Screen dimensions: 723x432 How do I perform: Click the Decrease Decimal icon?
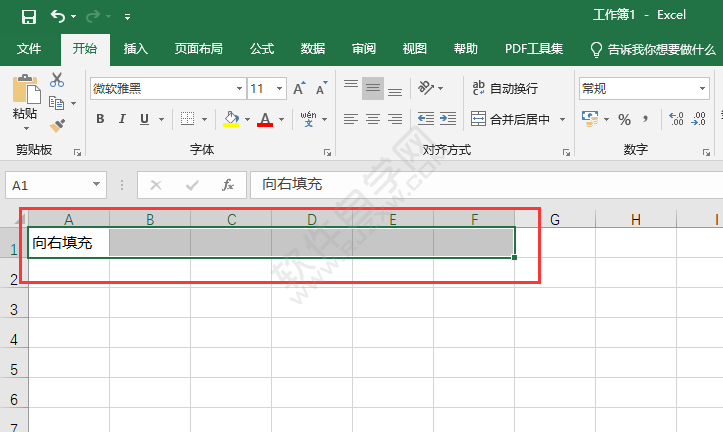pos(698,119)
